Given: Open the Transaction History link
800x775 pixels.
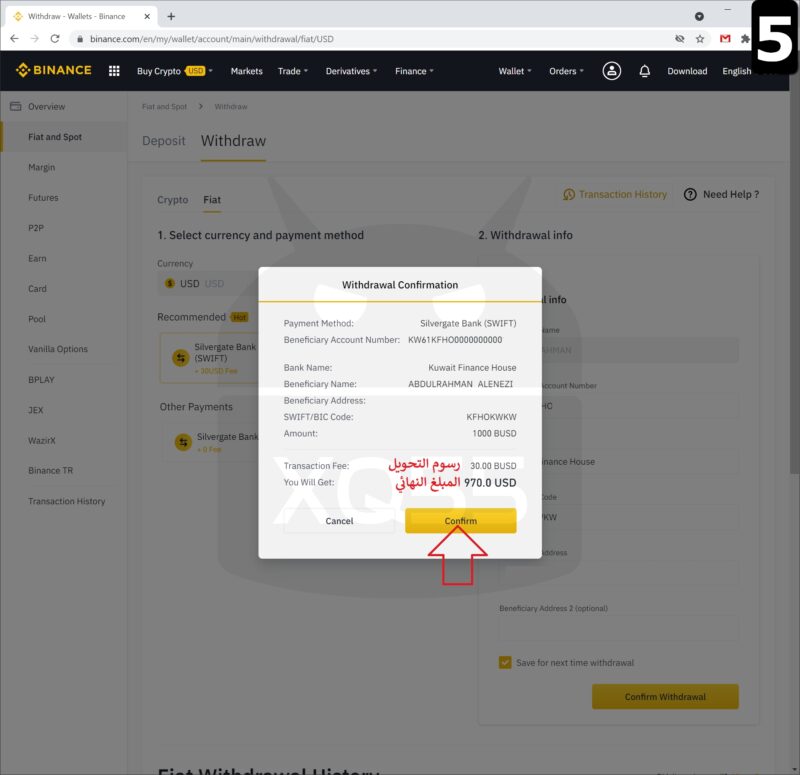Looking at the screenshot, I should pyautogui.click(x=622, y=195).
